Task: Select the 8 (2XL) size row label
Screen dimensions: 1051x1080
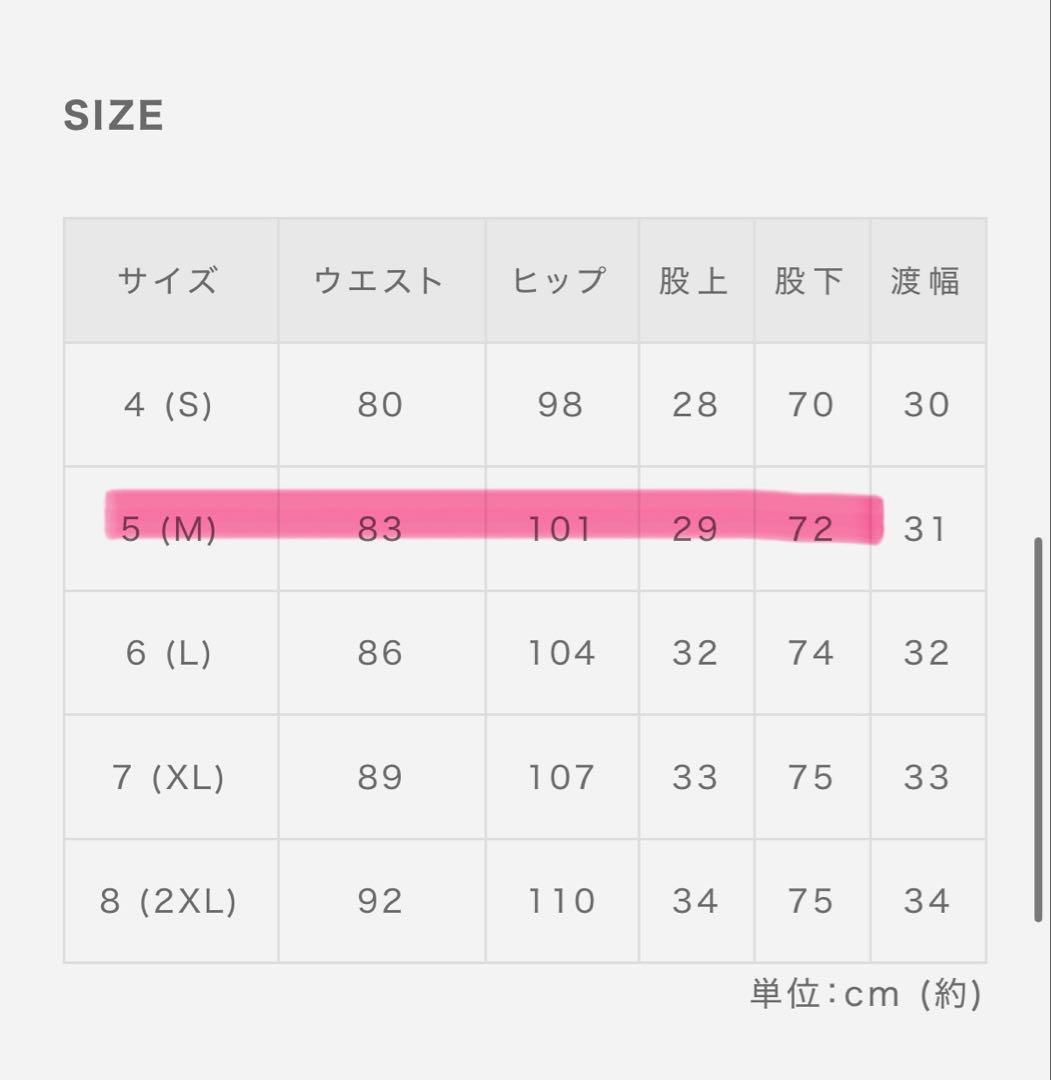Action: tap(168, 901)
